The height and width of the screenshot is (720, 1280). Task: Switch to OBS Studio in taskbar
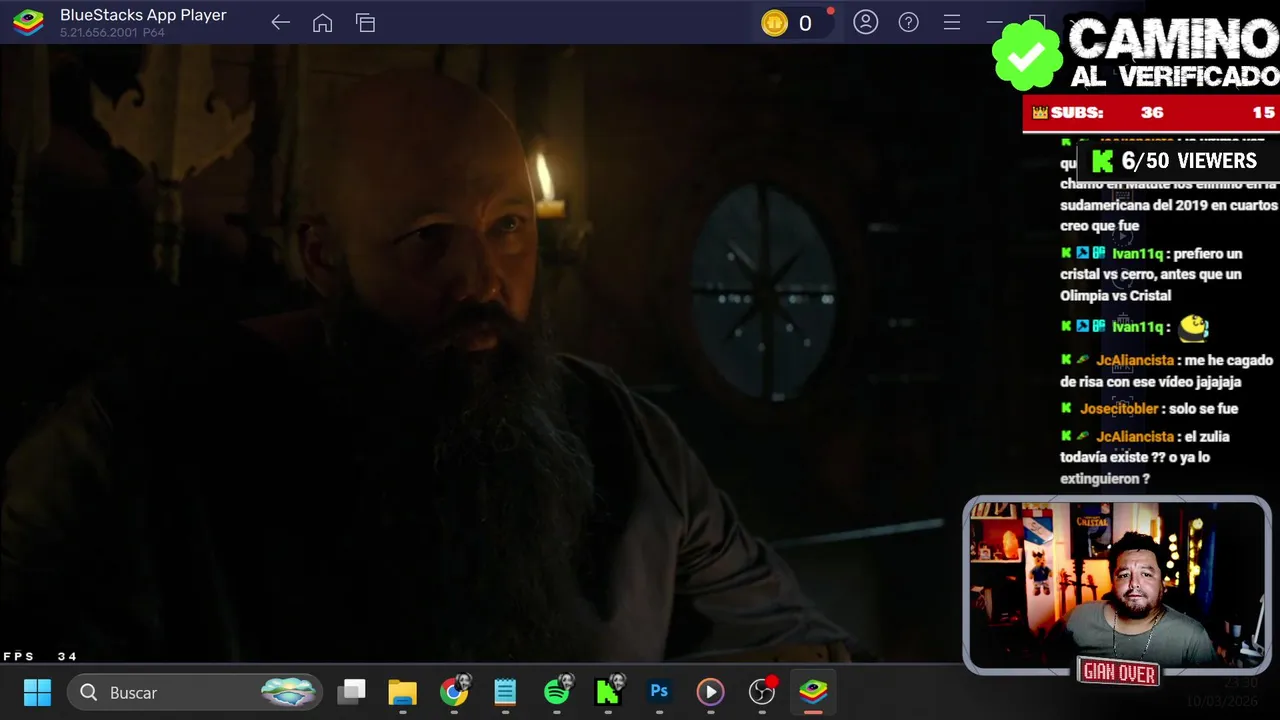(762, 691)
